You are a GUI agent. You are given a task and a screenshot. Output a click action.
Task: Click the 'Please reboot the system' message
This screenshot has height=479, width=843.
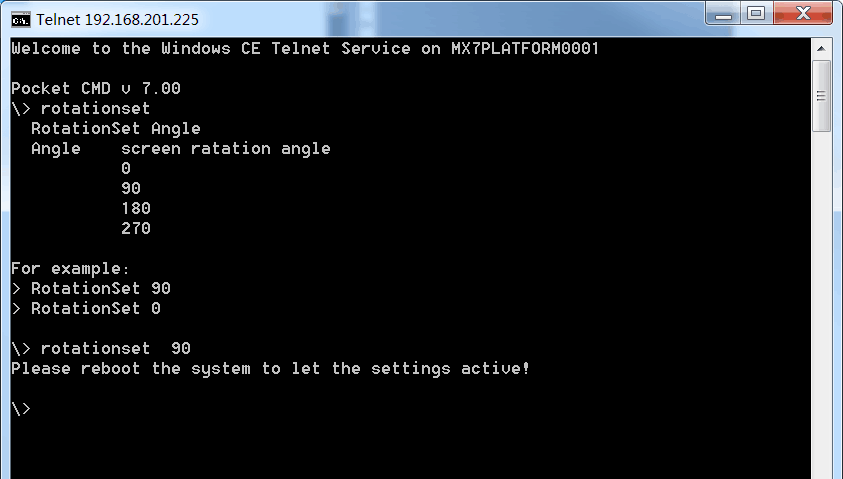270,369
